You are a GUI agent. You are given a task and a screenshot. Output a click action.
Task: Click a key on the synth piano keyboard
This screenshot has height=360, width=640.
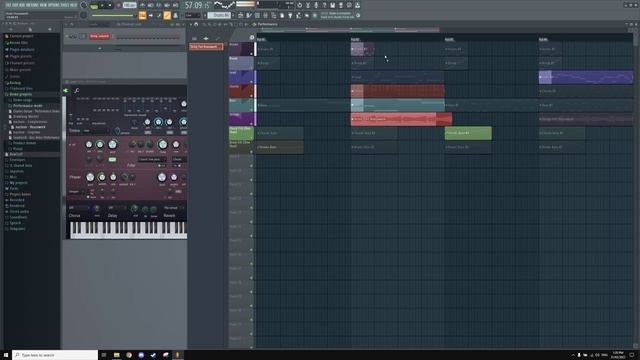(x=128, y=230)
